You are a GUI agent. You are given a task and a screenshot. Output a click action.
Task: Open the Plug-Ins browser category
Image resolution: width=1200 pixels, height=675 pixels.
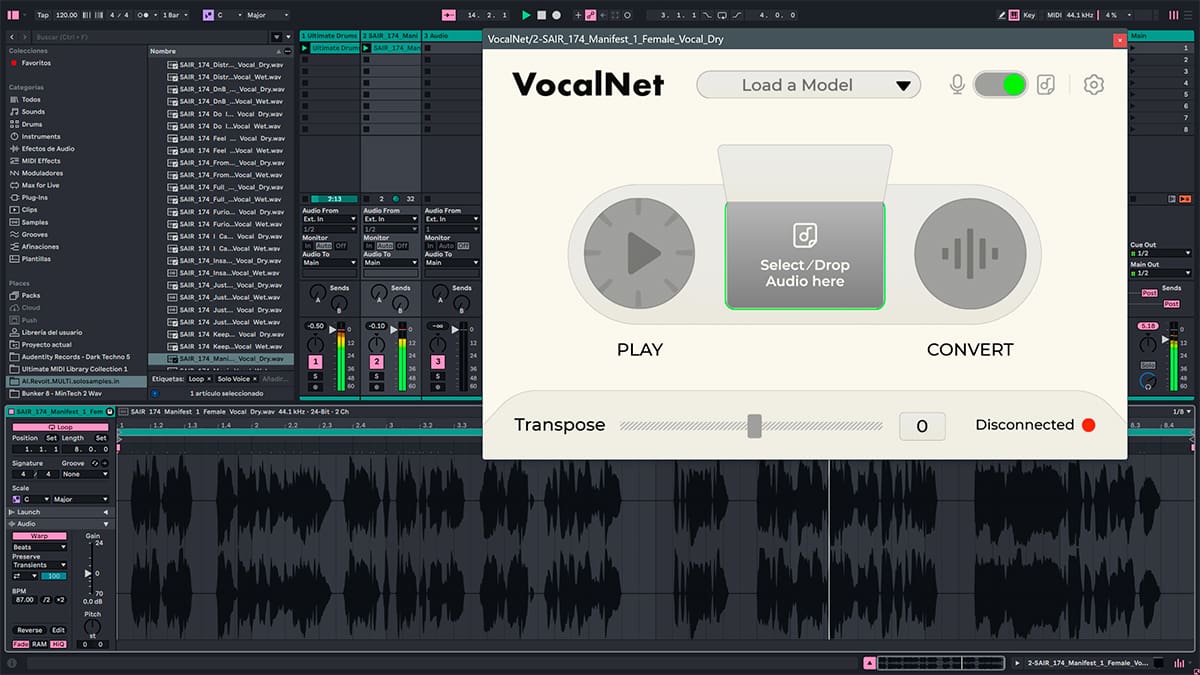tap(34, 197)
